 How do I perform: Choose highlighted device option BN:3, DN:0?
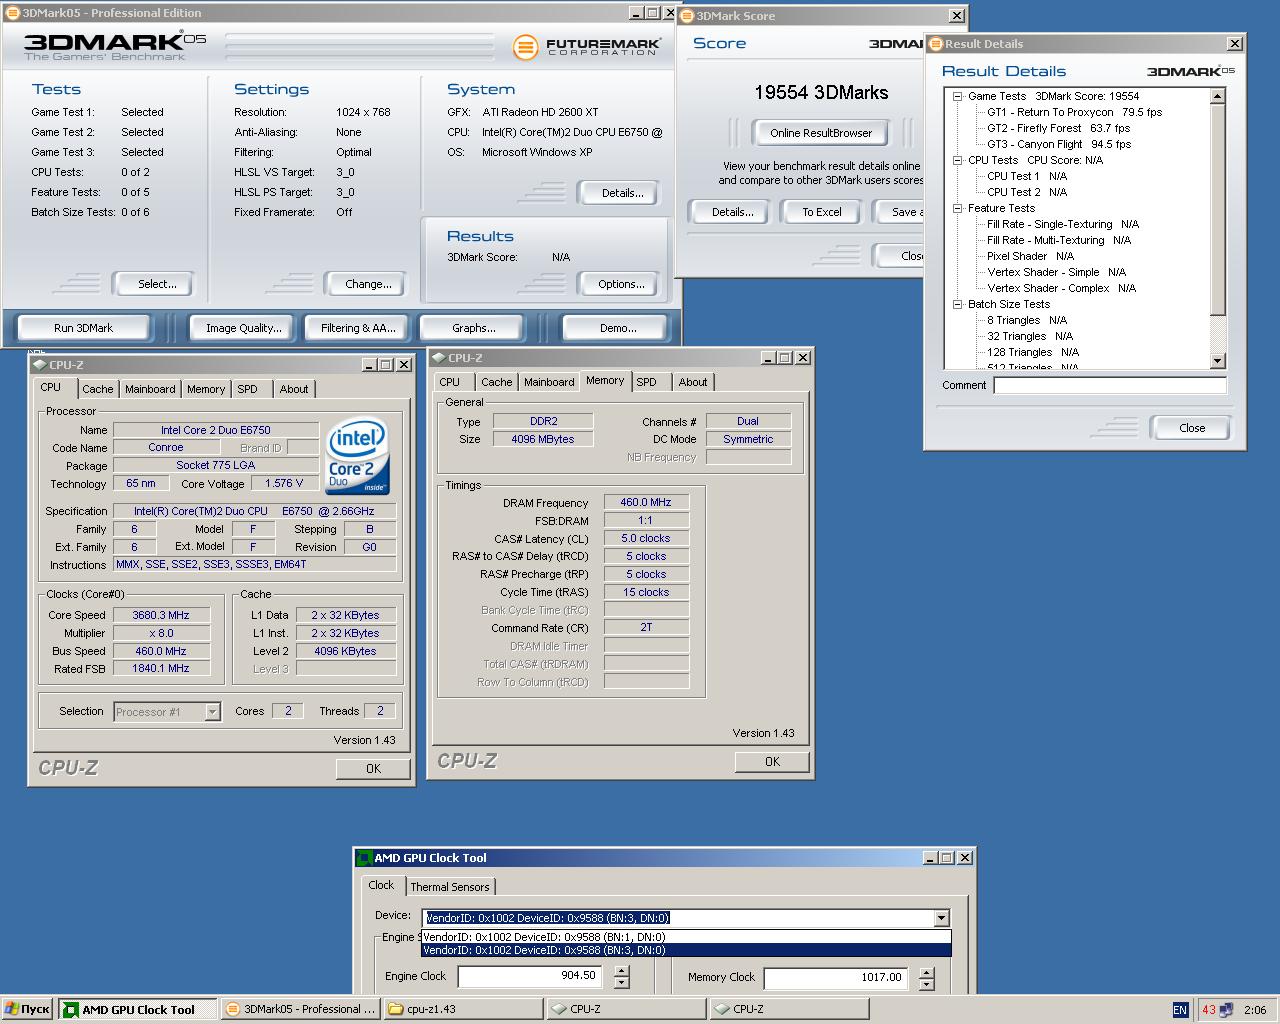click(686, 950)
